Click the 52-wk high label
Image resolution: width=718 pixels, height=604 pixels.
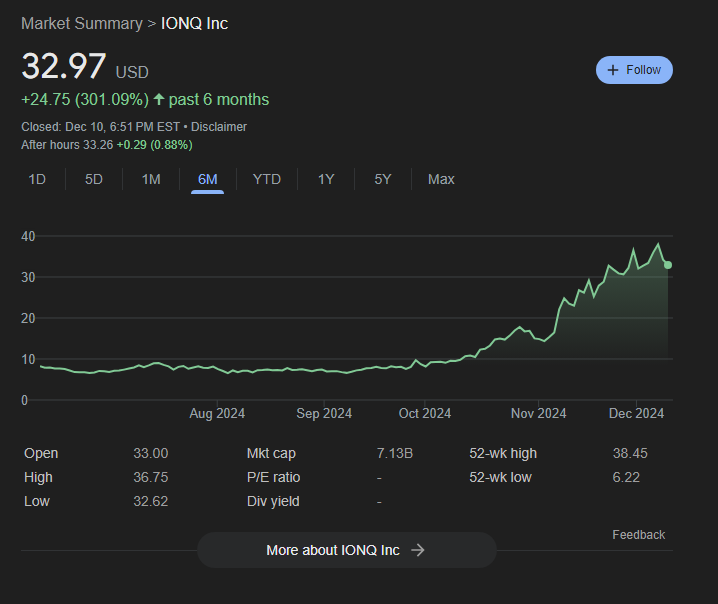[503, 453]
